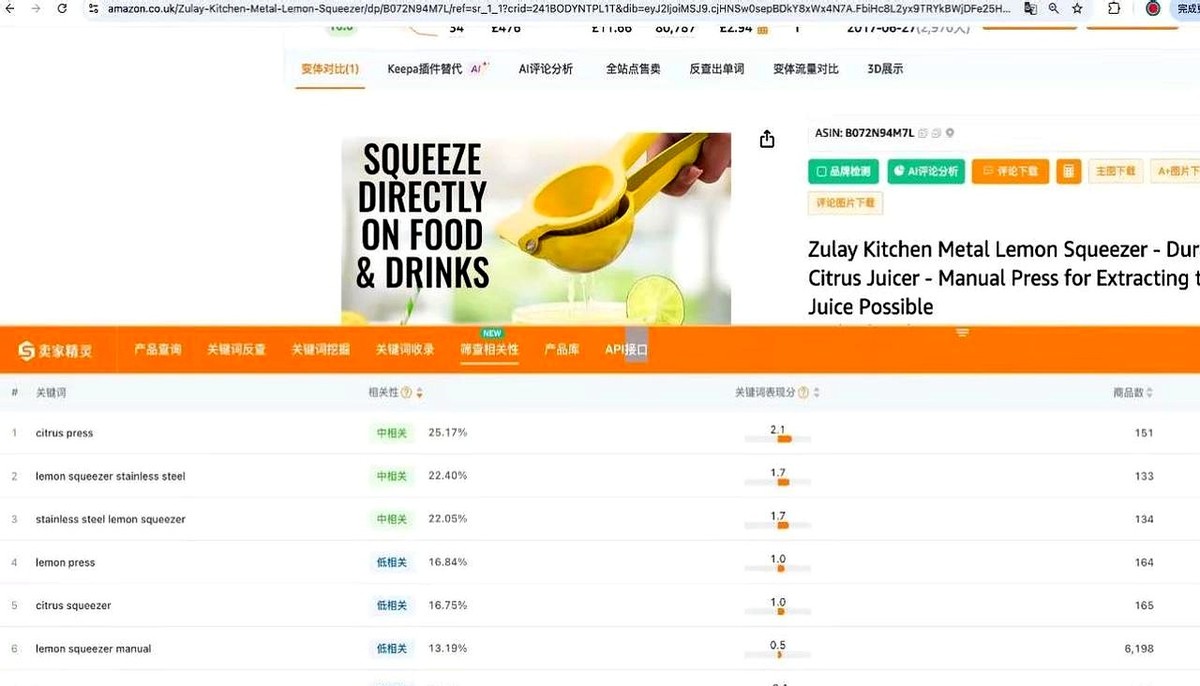Reload the page with browser refresh icon
This screenshot has height=686, width=1200.
(x=62, y=8)
